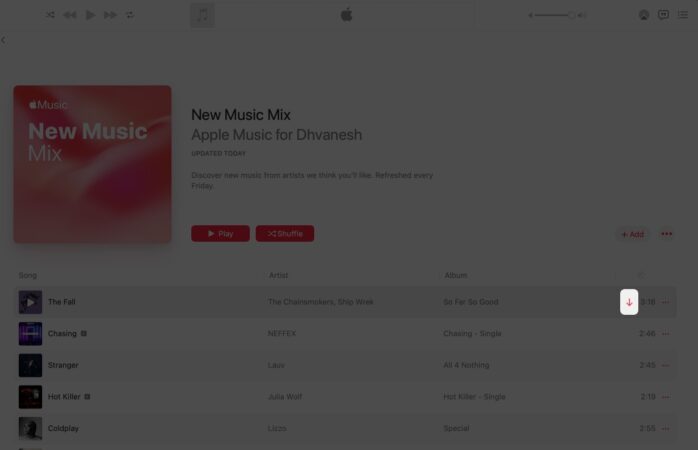
Task: Click the explicit badge next to Chasing
Action: tap(84, 333)
